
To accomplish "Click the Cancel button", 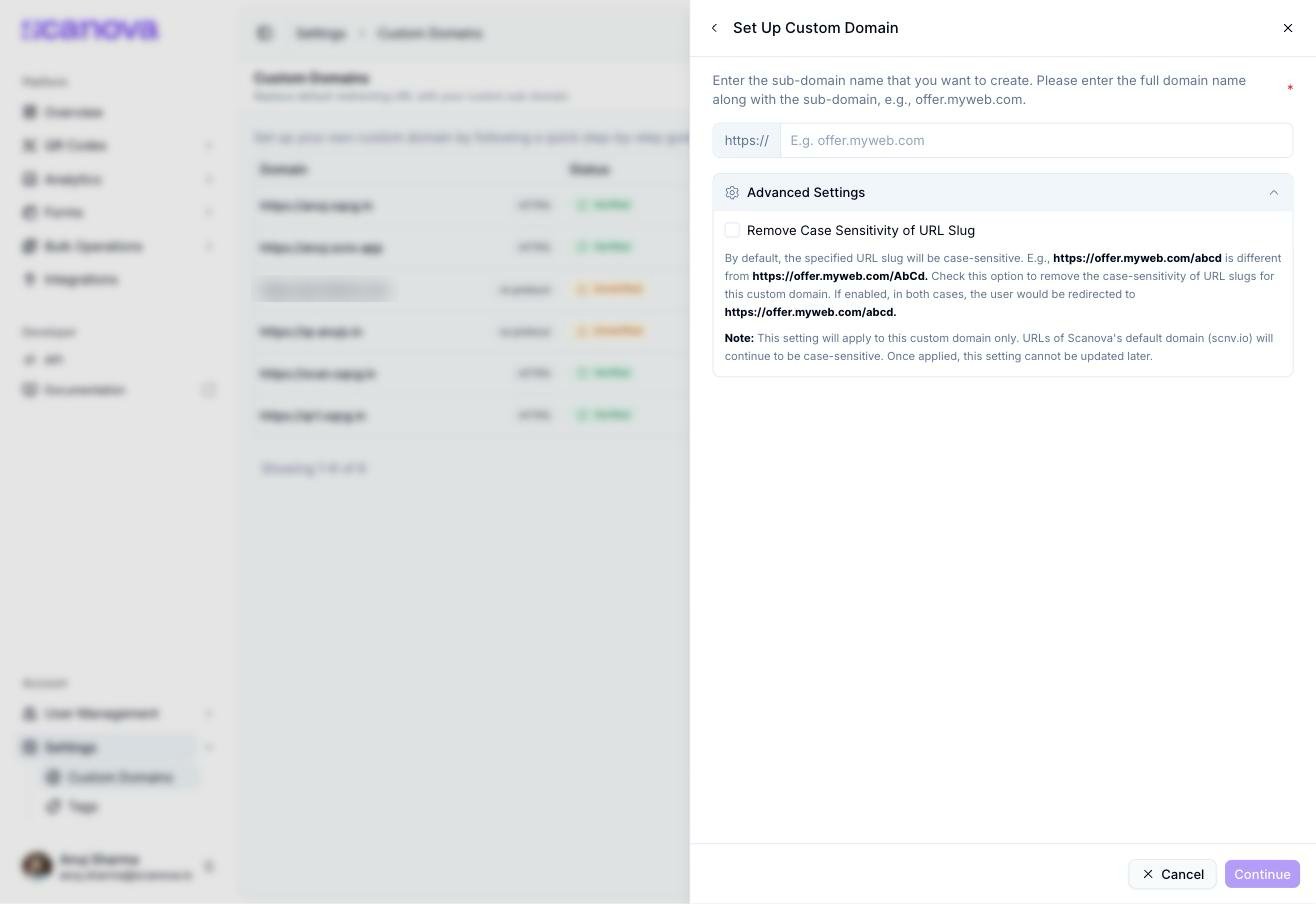I will coord(1172,874).
